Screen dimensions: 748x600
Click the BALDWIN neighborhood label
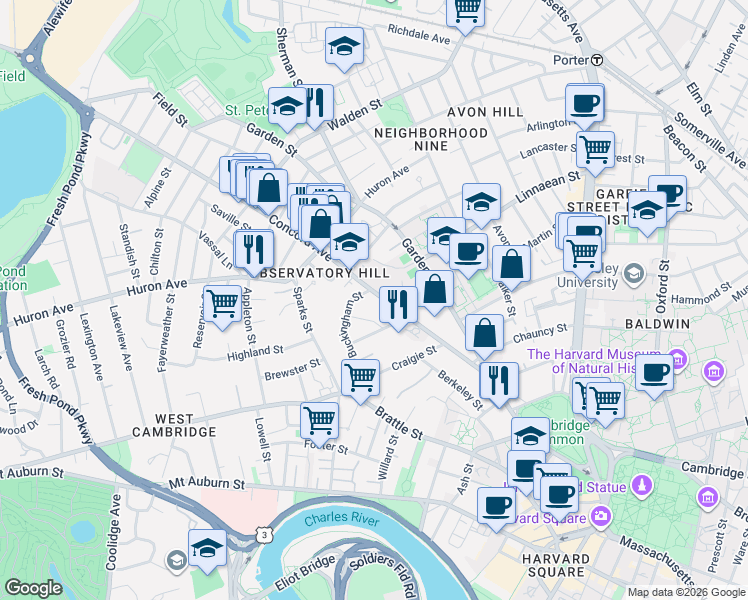(658, 324)
